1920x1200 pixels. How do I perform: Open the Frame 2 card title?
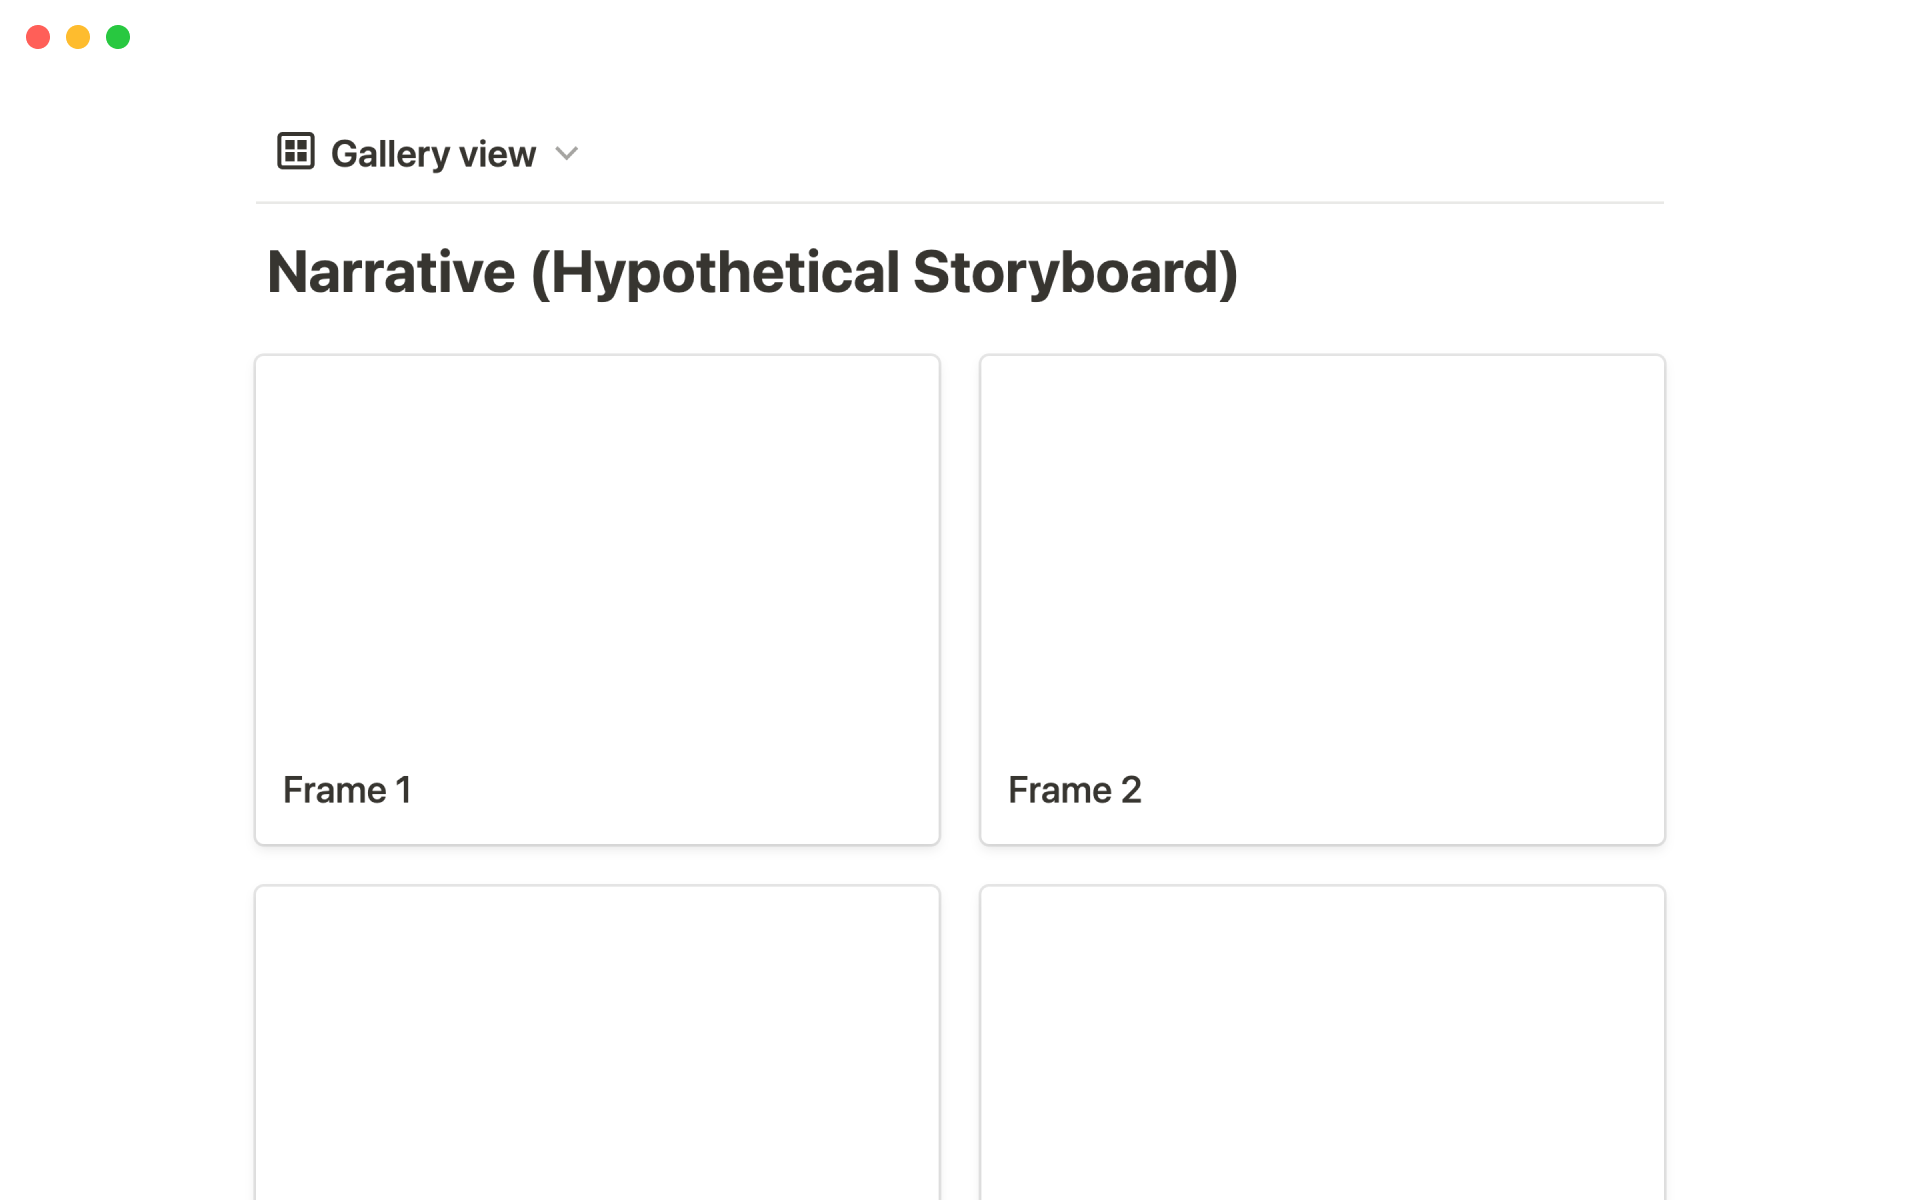1074,790
